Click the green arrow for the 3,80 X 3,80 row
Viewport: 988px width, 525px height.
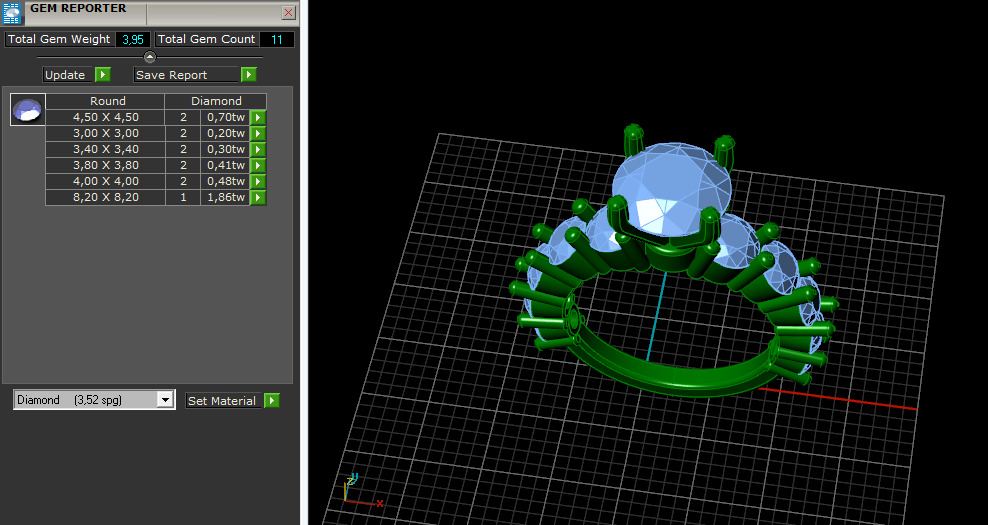tap(258, 166)
